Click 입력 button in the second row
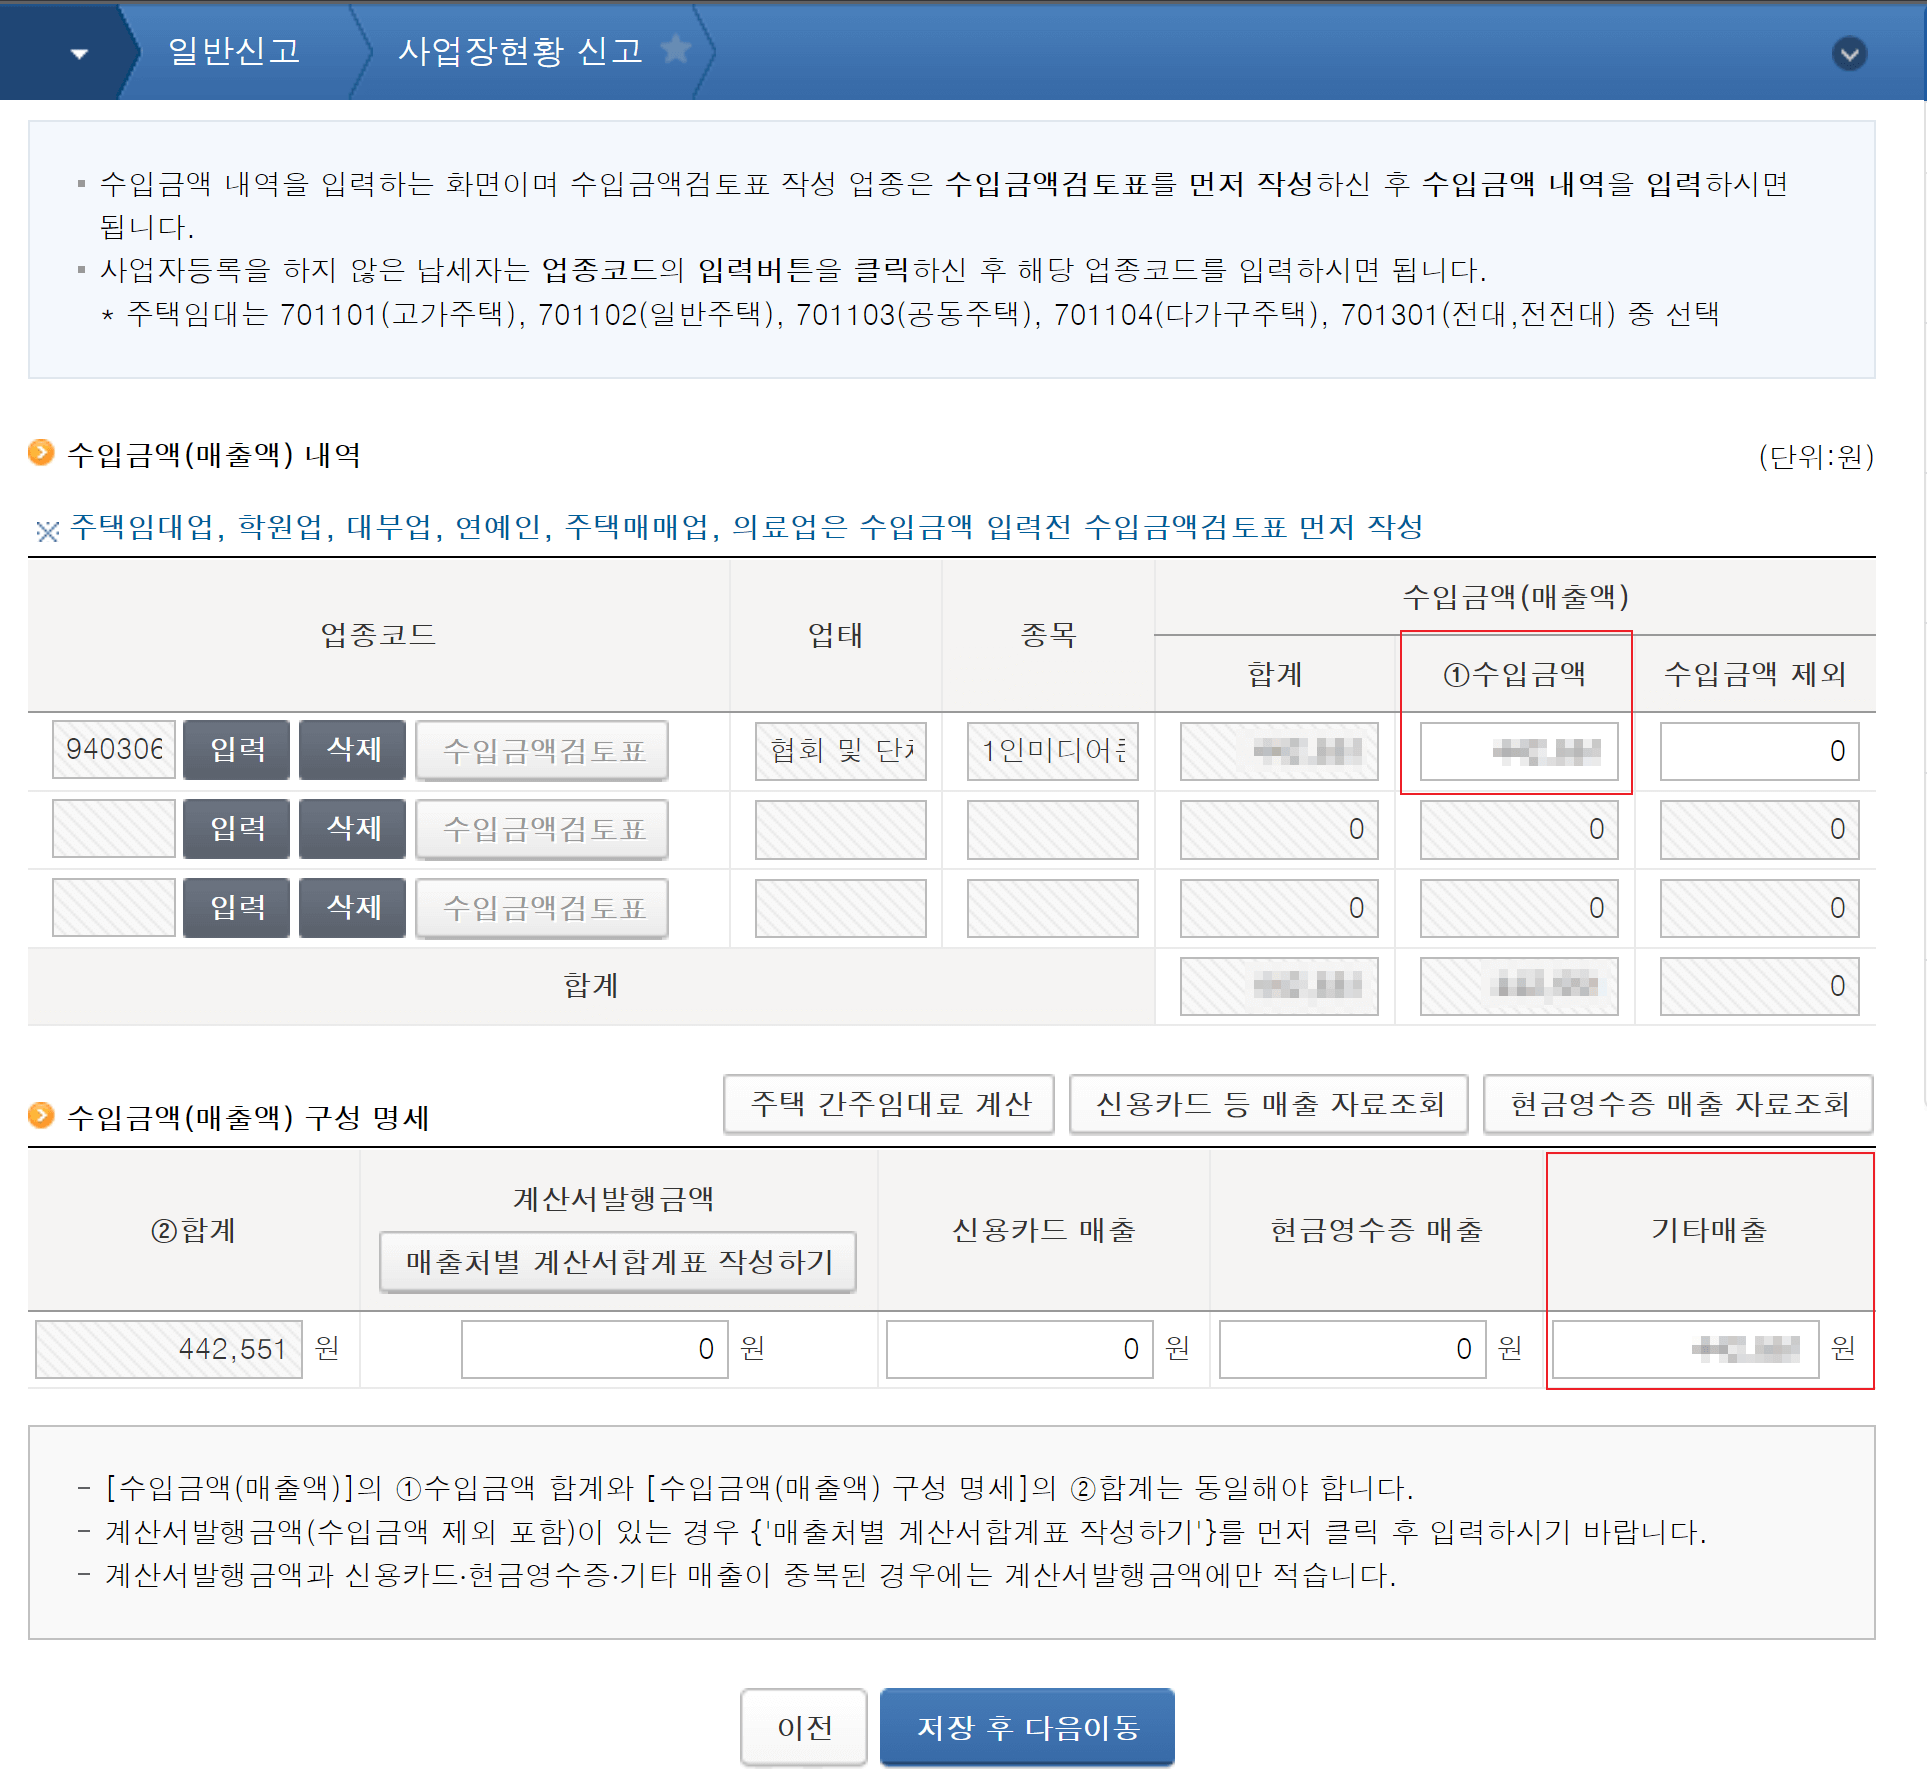This screenshot has width=1927, height=1792. [x=237, y=828]
